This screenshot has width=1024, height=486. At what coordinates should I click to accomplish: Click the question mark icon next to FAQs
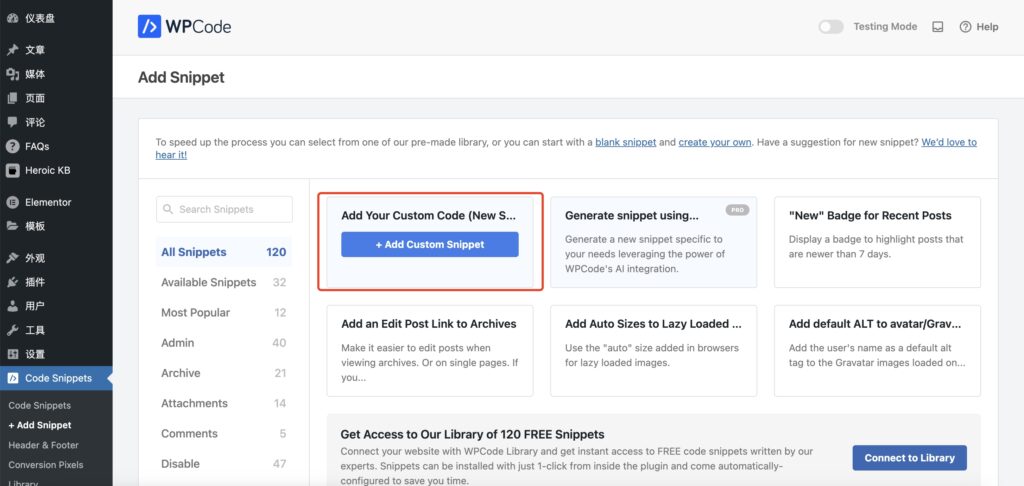(x=12, y=146)
